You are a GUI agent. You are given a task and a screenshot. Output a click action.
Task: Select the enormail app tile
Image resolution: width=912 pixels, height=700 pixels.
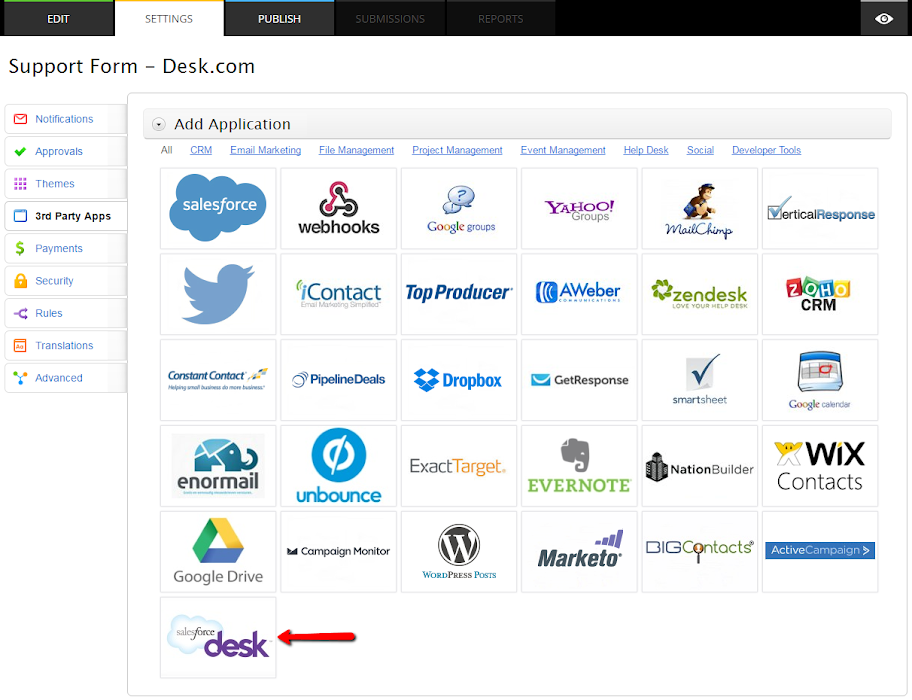coord(218,466)
